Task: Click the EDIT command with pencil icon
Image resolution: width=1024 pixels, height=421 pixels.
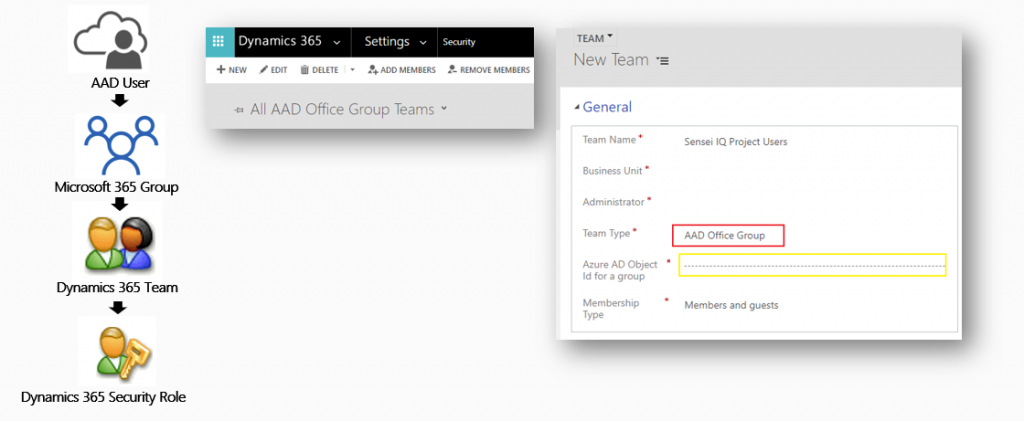Action: [273, 70]
